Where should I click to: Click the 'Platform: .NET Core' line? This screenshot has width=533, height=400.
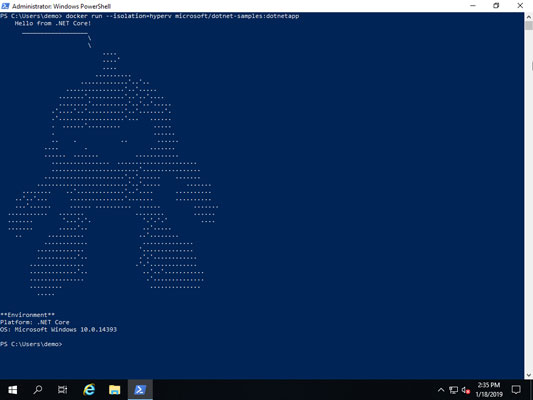click(35, 322)
